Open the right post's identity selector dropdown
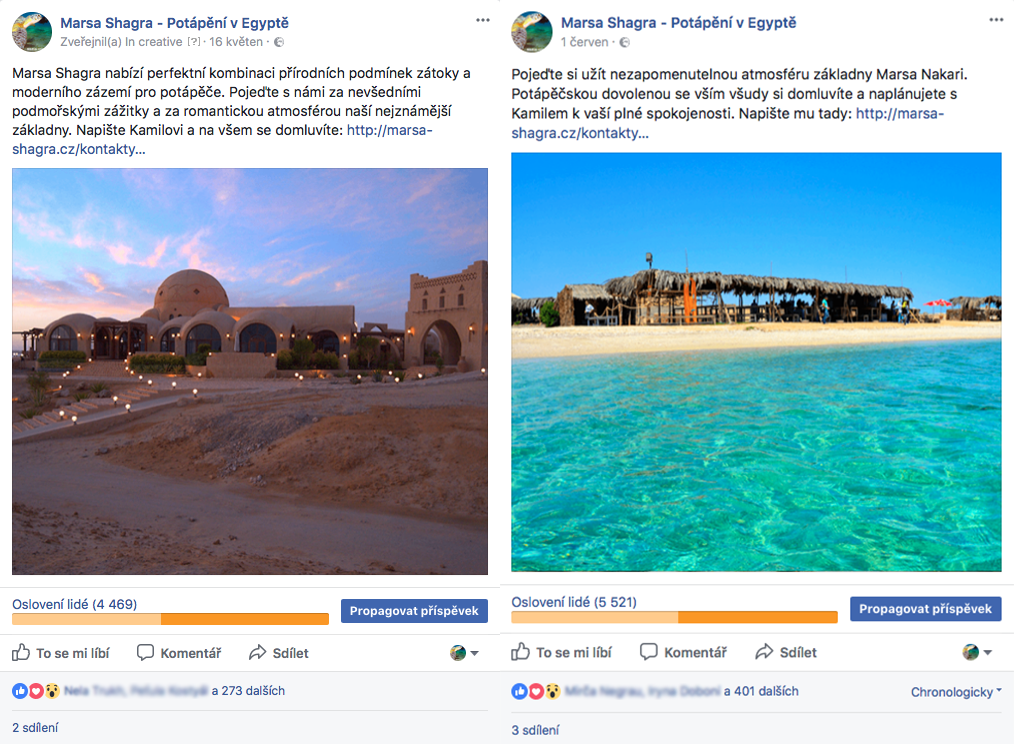1014x744 pixels. (977, 652)
